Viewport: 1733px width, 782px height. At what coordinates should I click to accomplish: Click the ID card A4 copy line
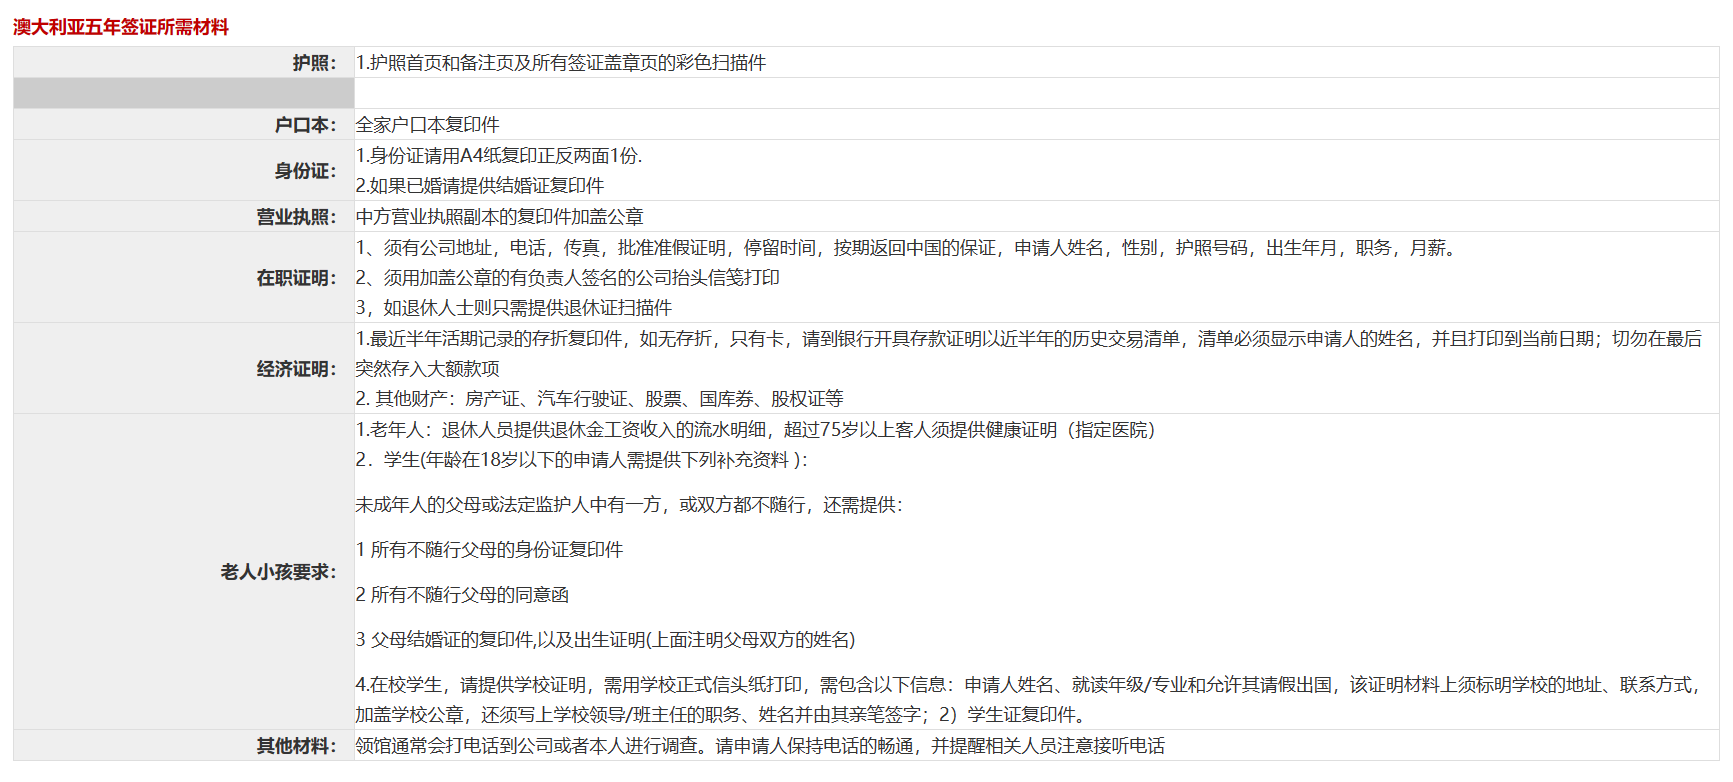[x=499, y=156]
